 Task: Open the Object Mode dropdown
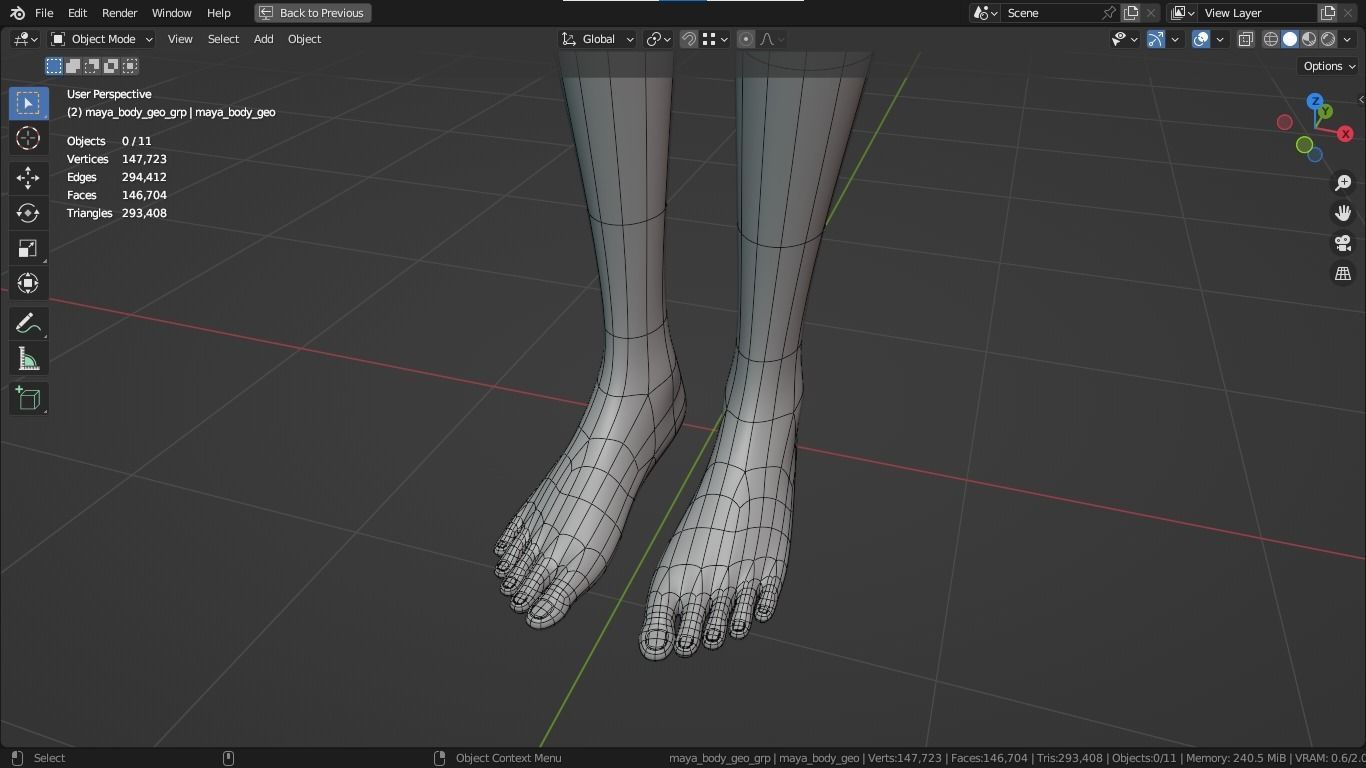pyautogui.click(x=101, y=39)
